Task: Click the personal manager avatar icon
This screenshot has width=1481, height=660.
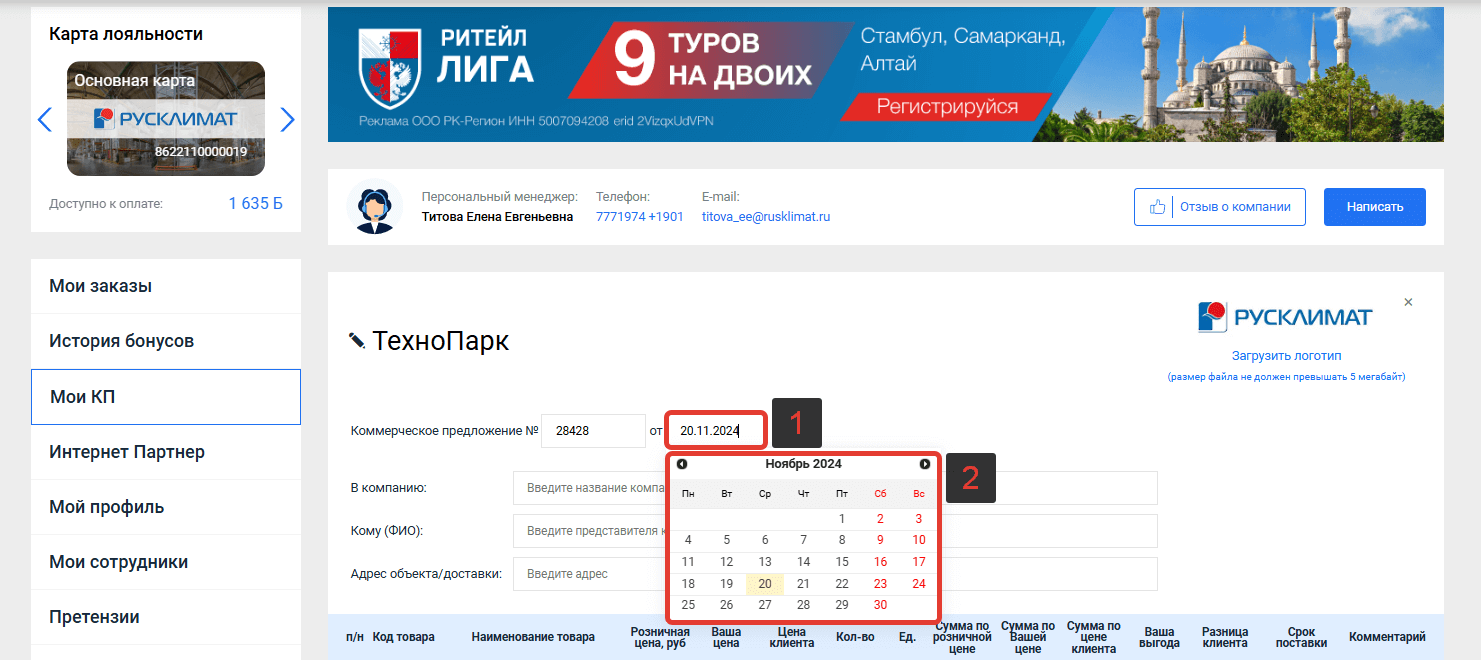Action: pyautogui.click(x=374, y=207)
